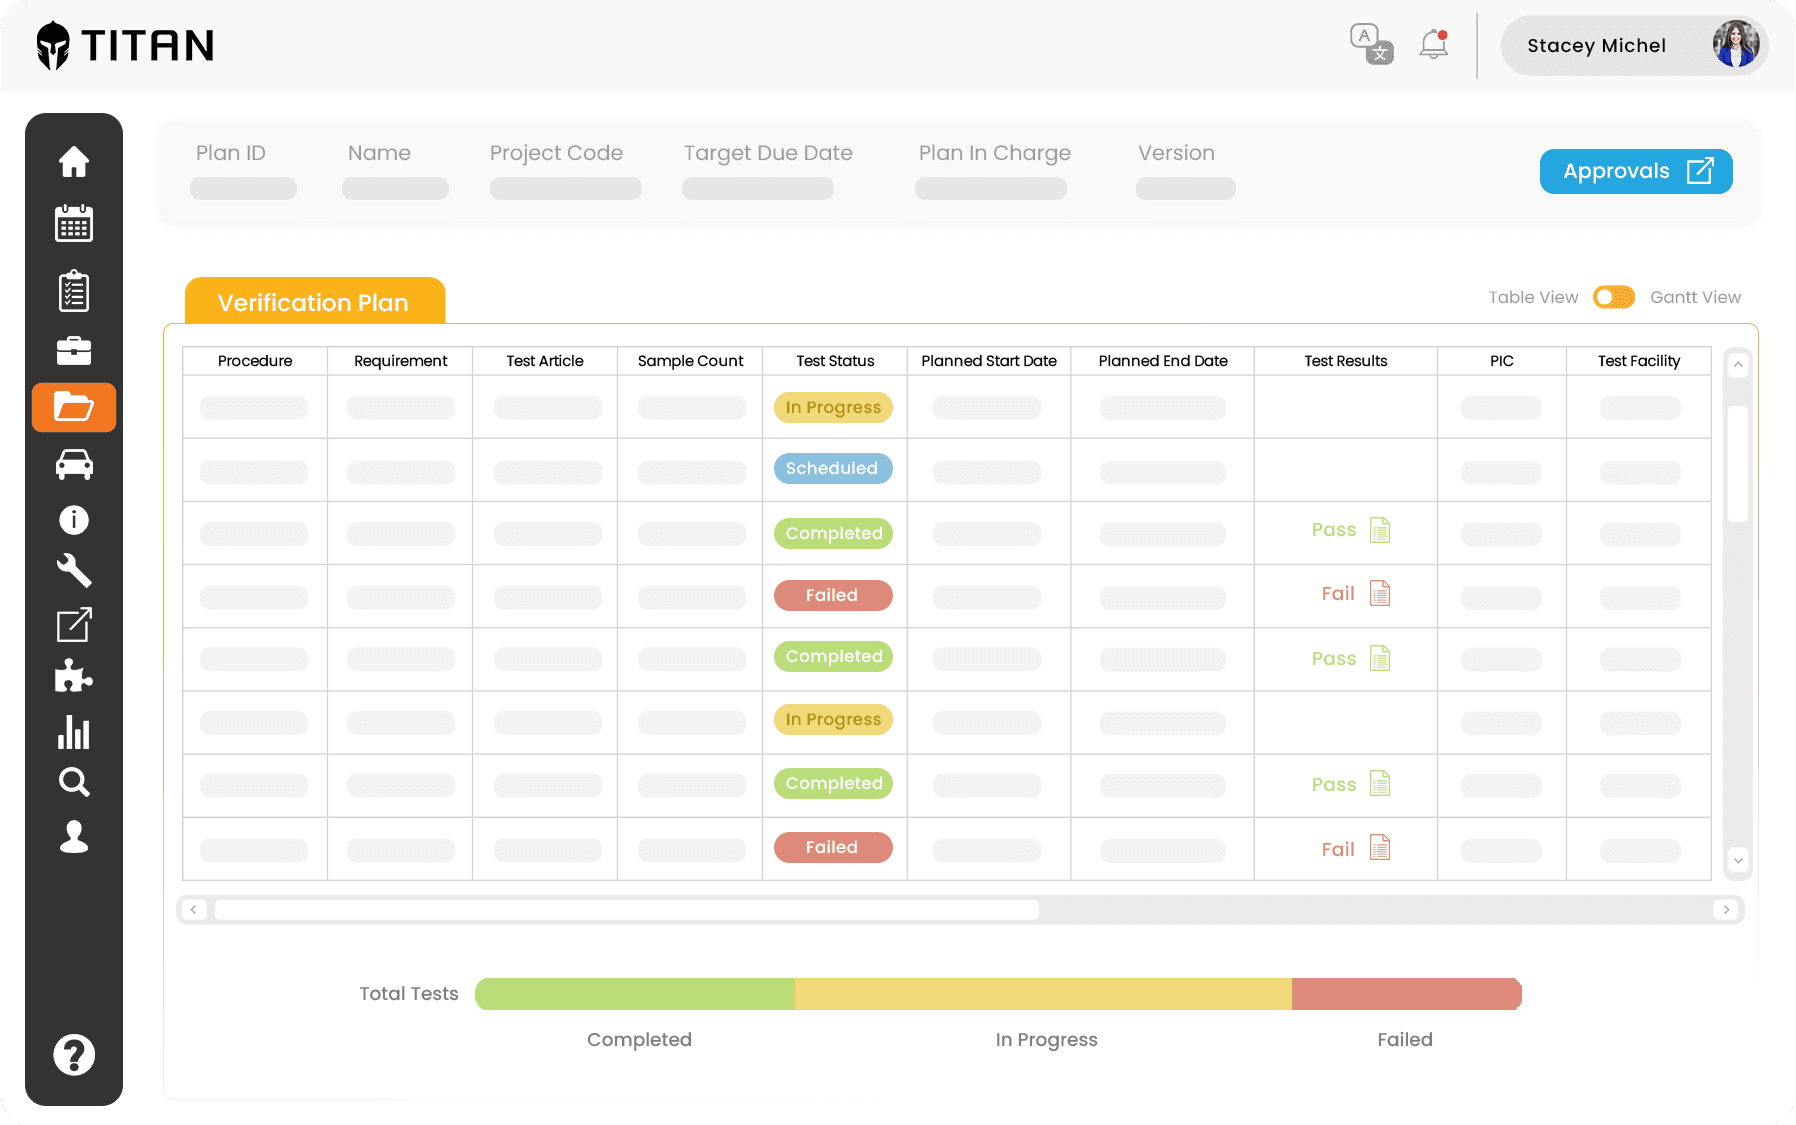Click the search icon in the sidebar

[x=74, y=782]
